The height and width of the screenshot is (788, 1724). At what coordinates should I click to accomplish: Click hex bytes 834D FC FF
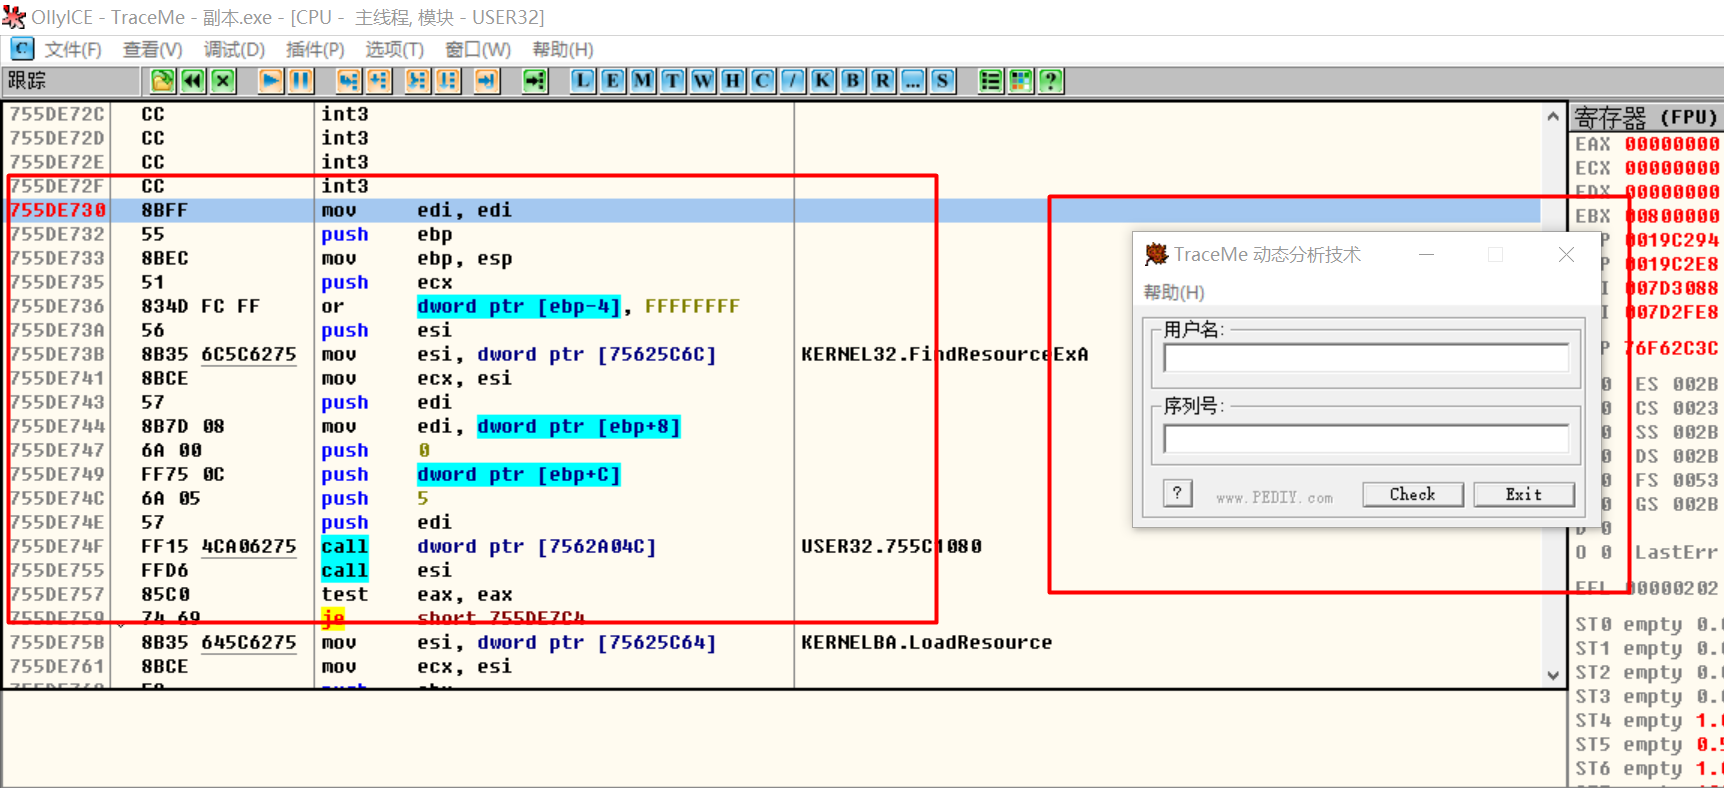pos(200,306)
